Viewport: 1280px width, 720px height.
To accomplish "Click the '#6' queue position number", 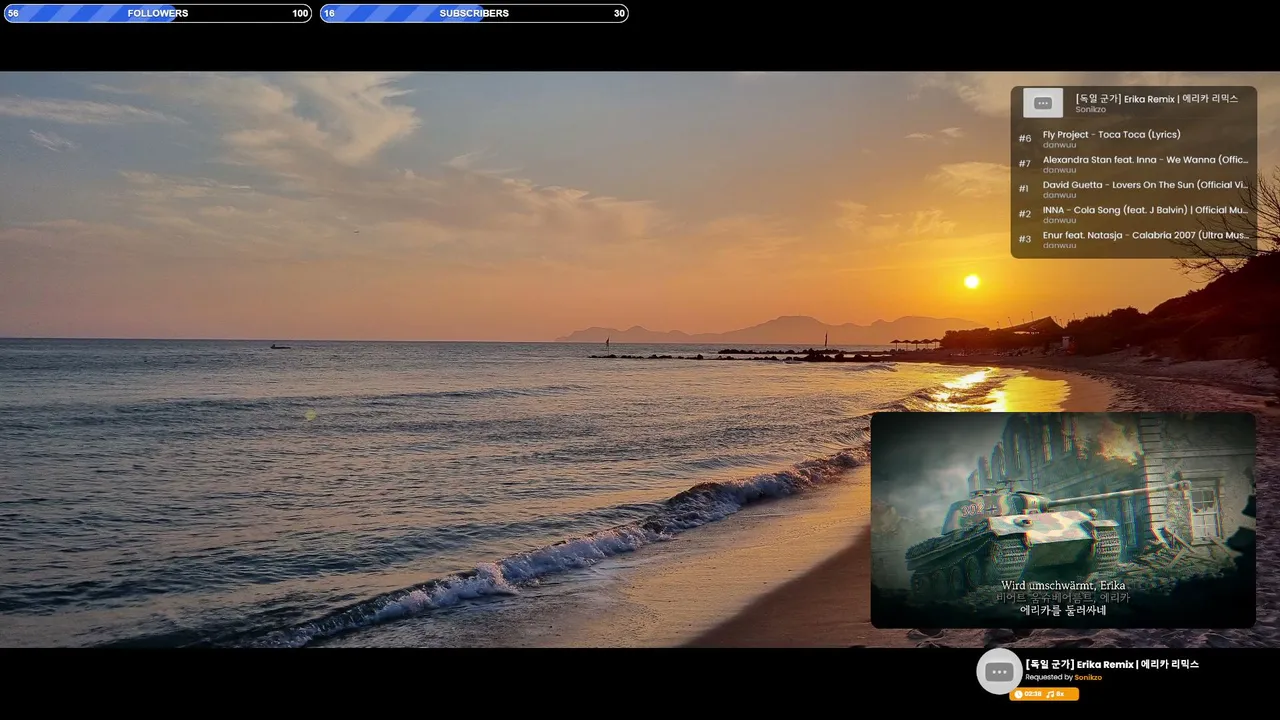I will coord(1025,139).
